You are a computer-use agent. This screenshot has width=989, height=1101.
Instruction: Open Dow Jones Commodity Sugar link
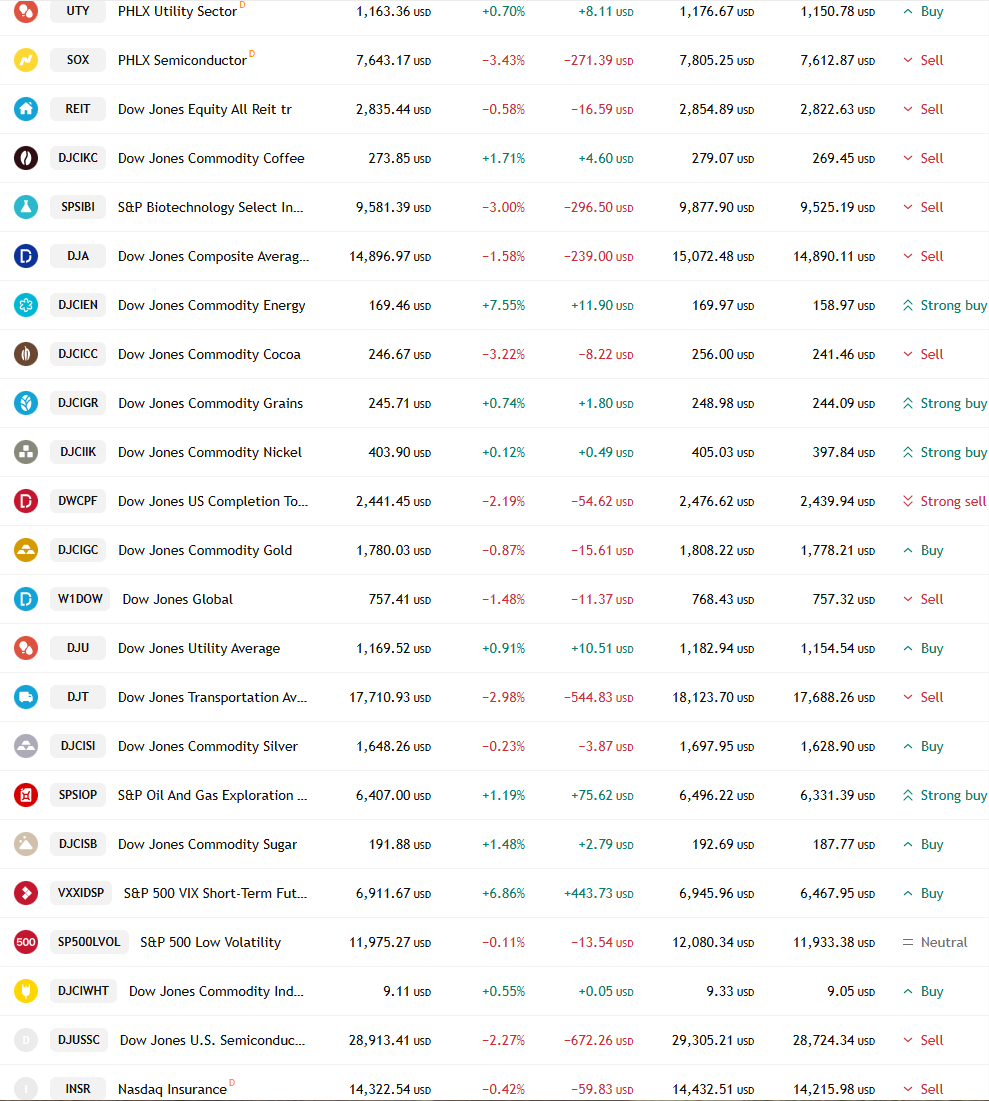point(207,845)
